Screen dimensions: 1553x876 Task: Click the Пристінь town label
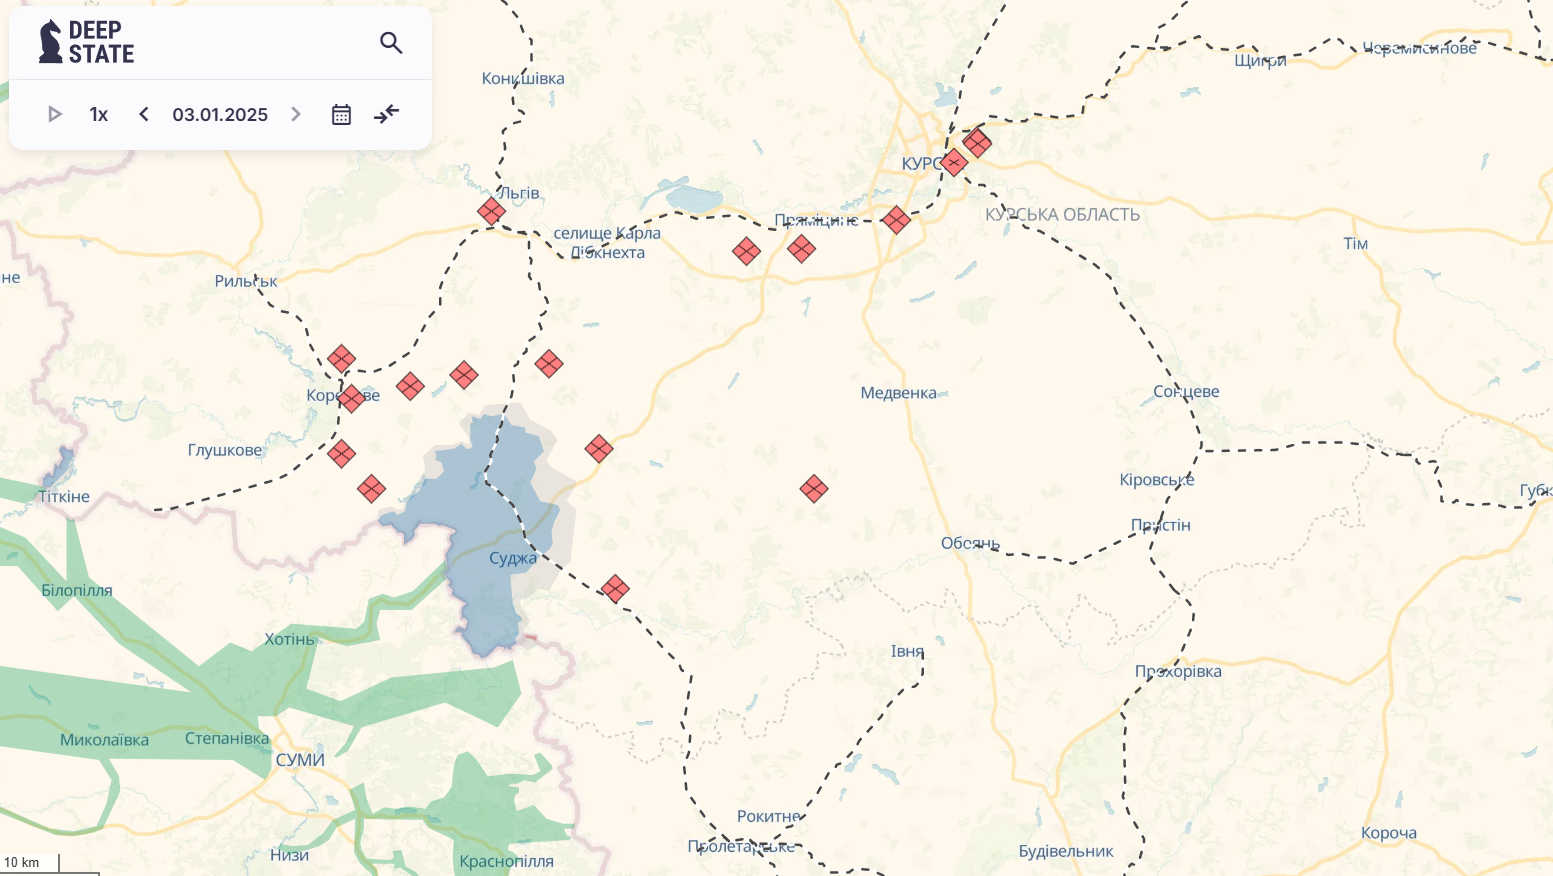(x=1161, y=525)
